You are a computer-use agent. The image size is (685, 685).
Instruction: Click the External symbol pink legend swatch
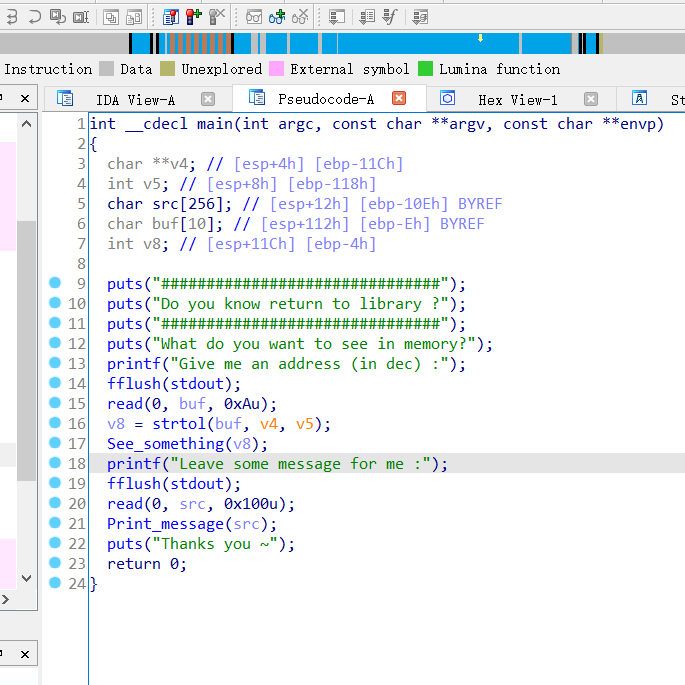click(277, 69)
